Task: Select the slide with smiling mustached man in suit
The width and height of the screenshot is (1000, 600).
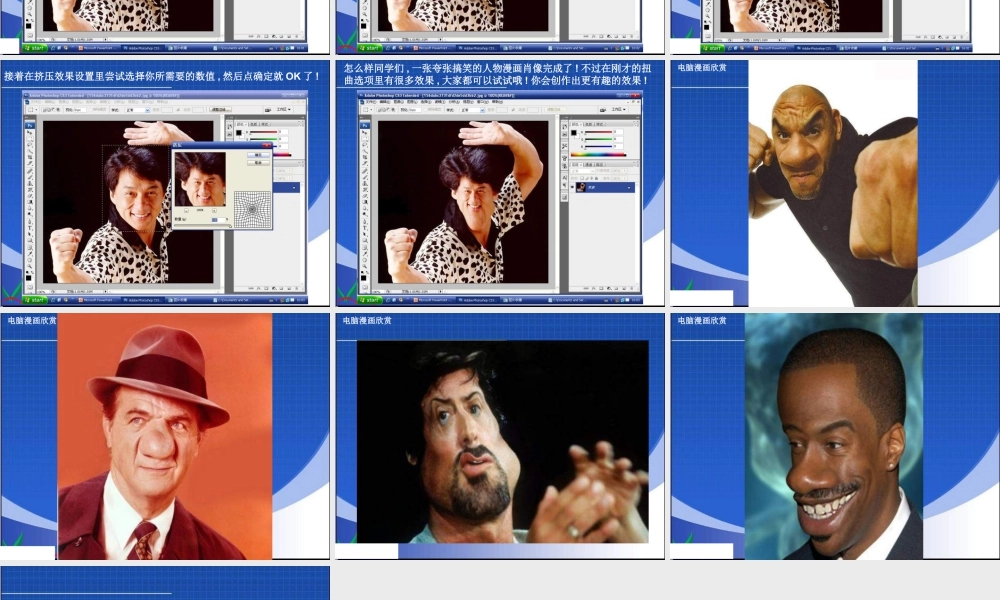Action: 833,436
